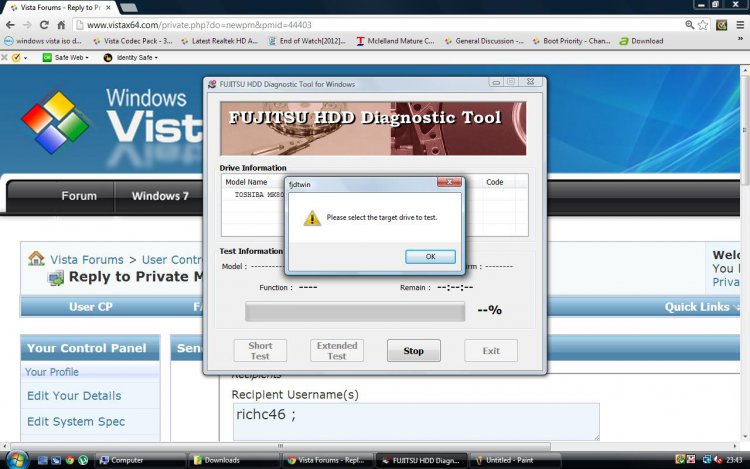This screenshot has height=469, width=750.
Task: Open a new browser tab
Action: click(x=128, y=8)
